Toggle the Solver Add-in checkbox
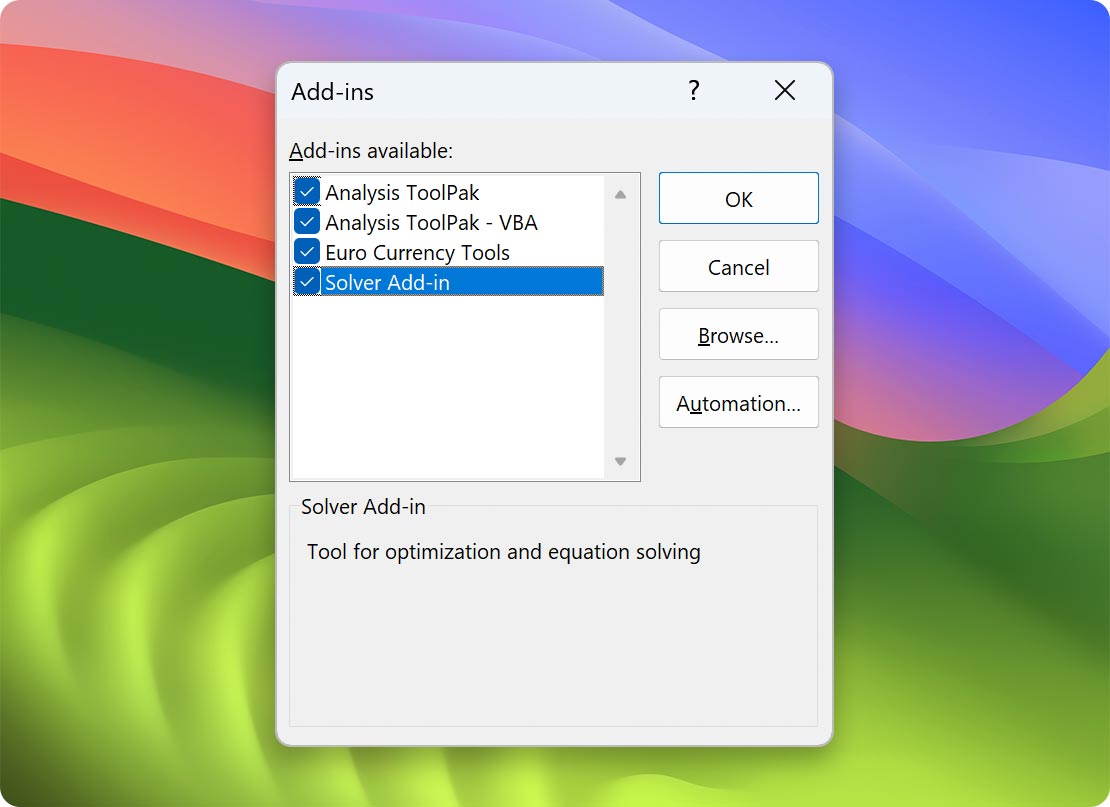 coord(306,281)
